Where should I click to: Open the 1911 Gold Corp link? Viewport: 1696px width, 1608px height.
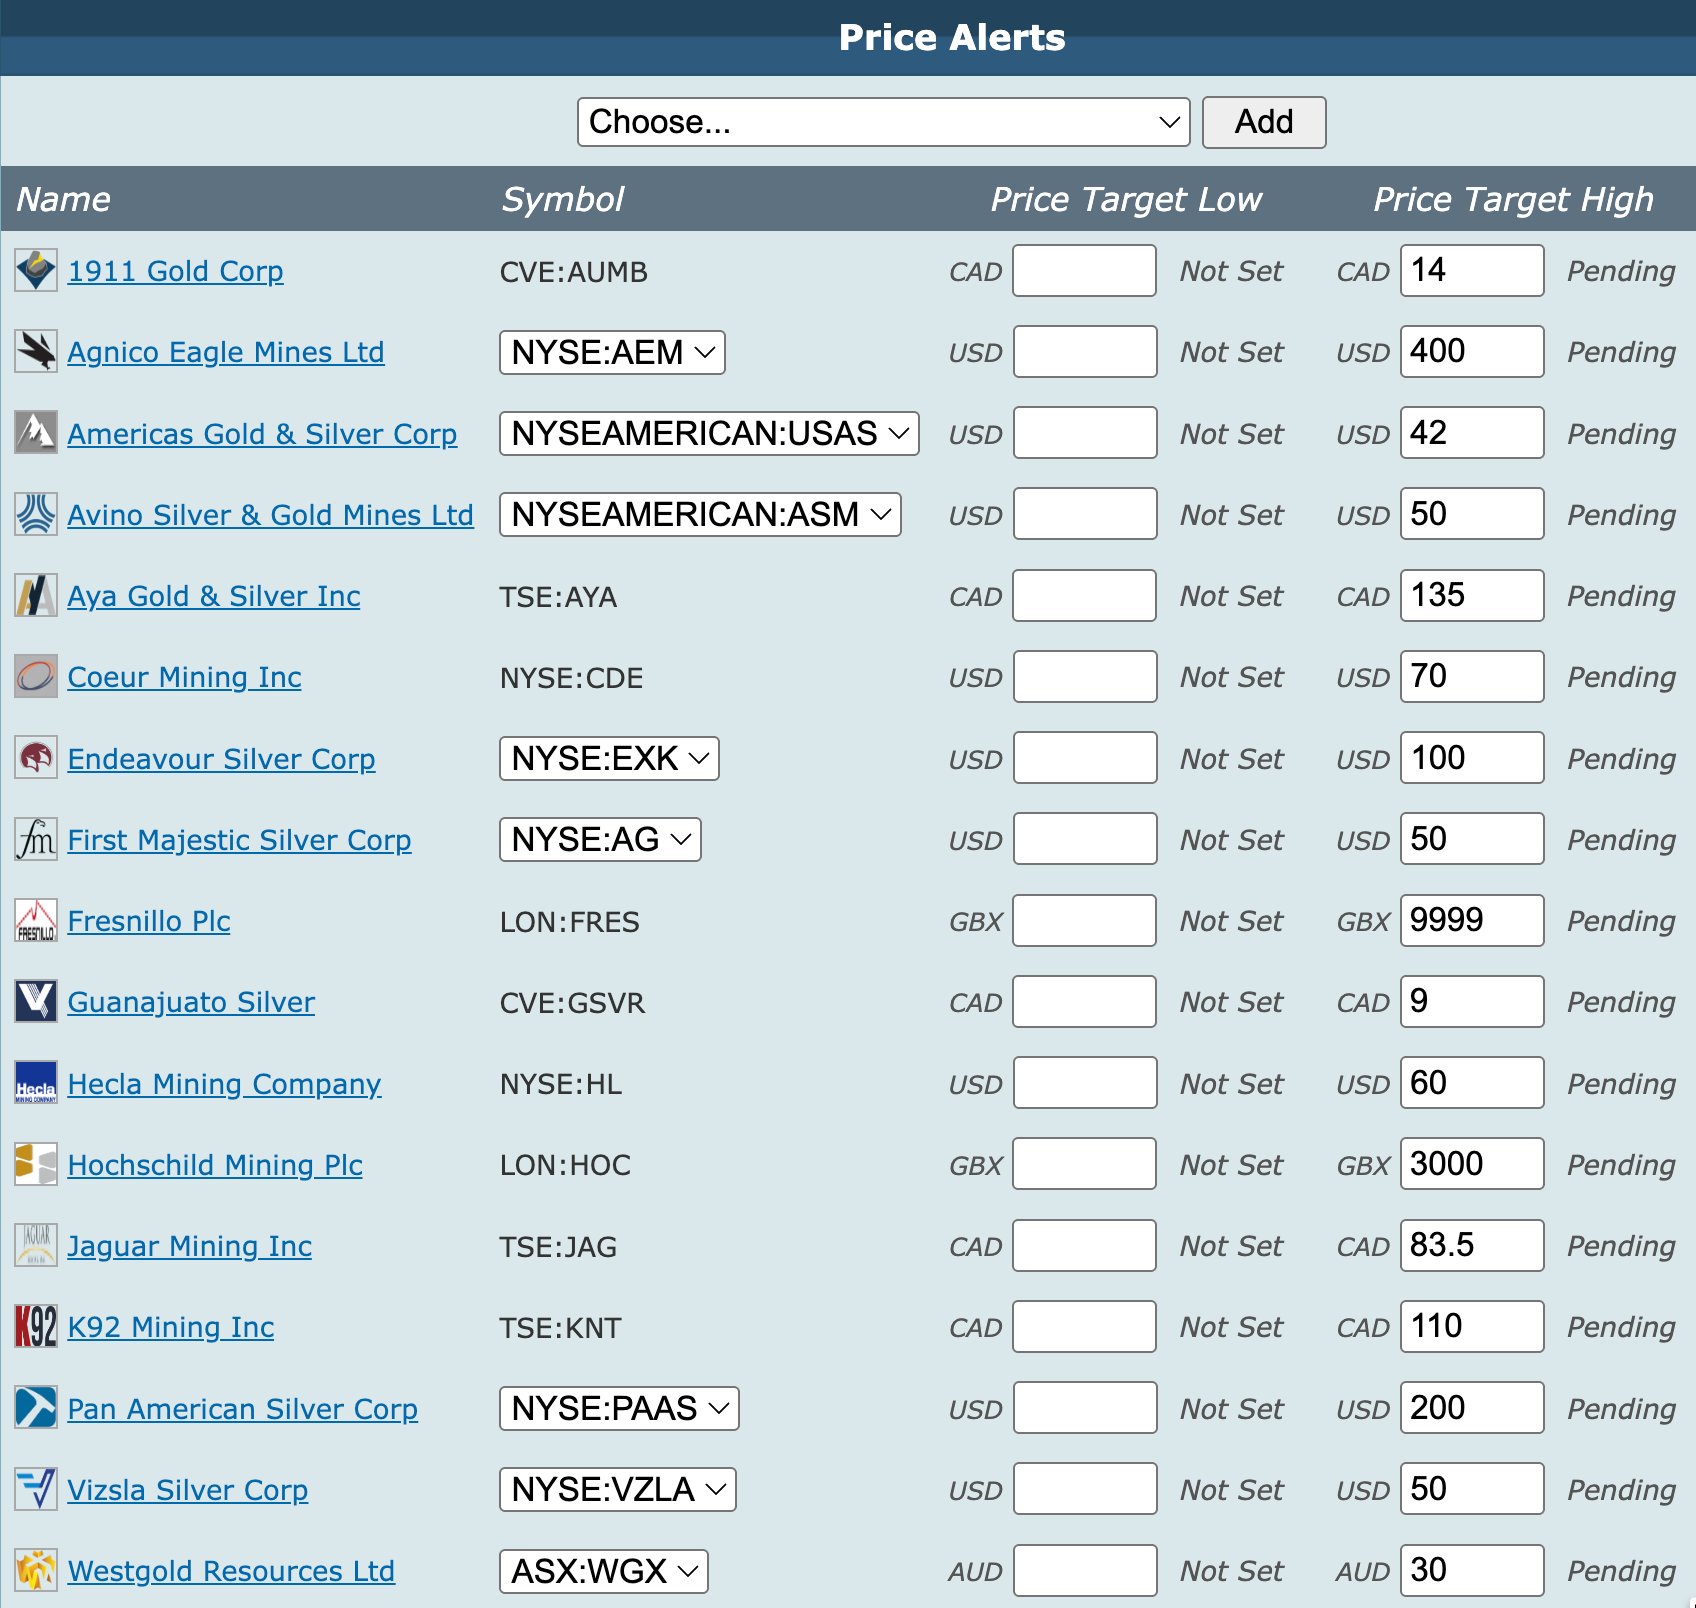tap(175, 271)
